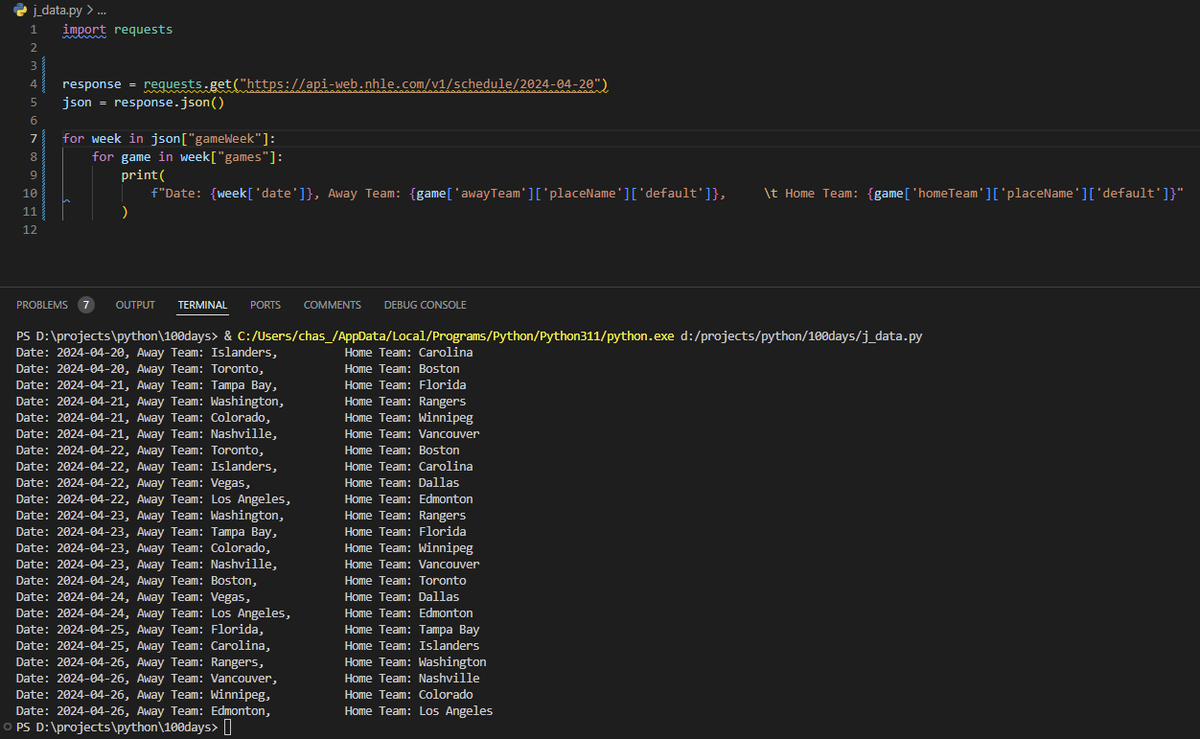Click 'for game in week["games"]:' line
Screen dimensions: 1200x739
(188, 157)
